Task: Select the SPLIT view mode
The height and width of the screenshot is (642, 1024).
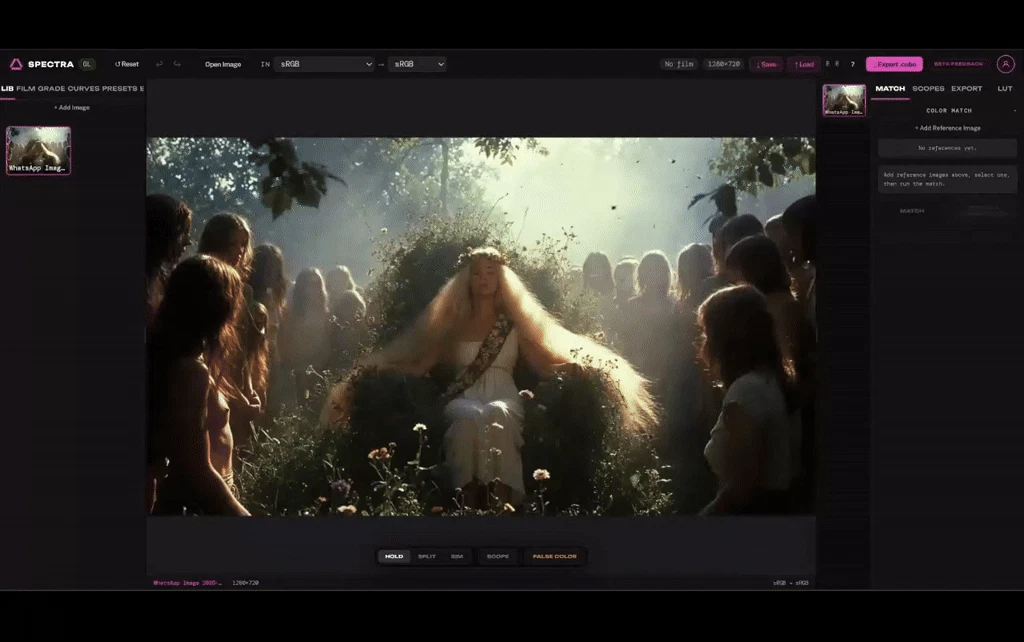Action: [x=427, y=556]
